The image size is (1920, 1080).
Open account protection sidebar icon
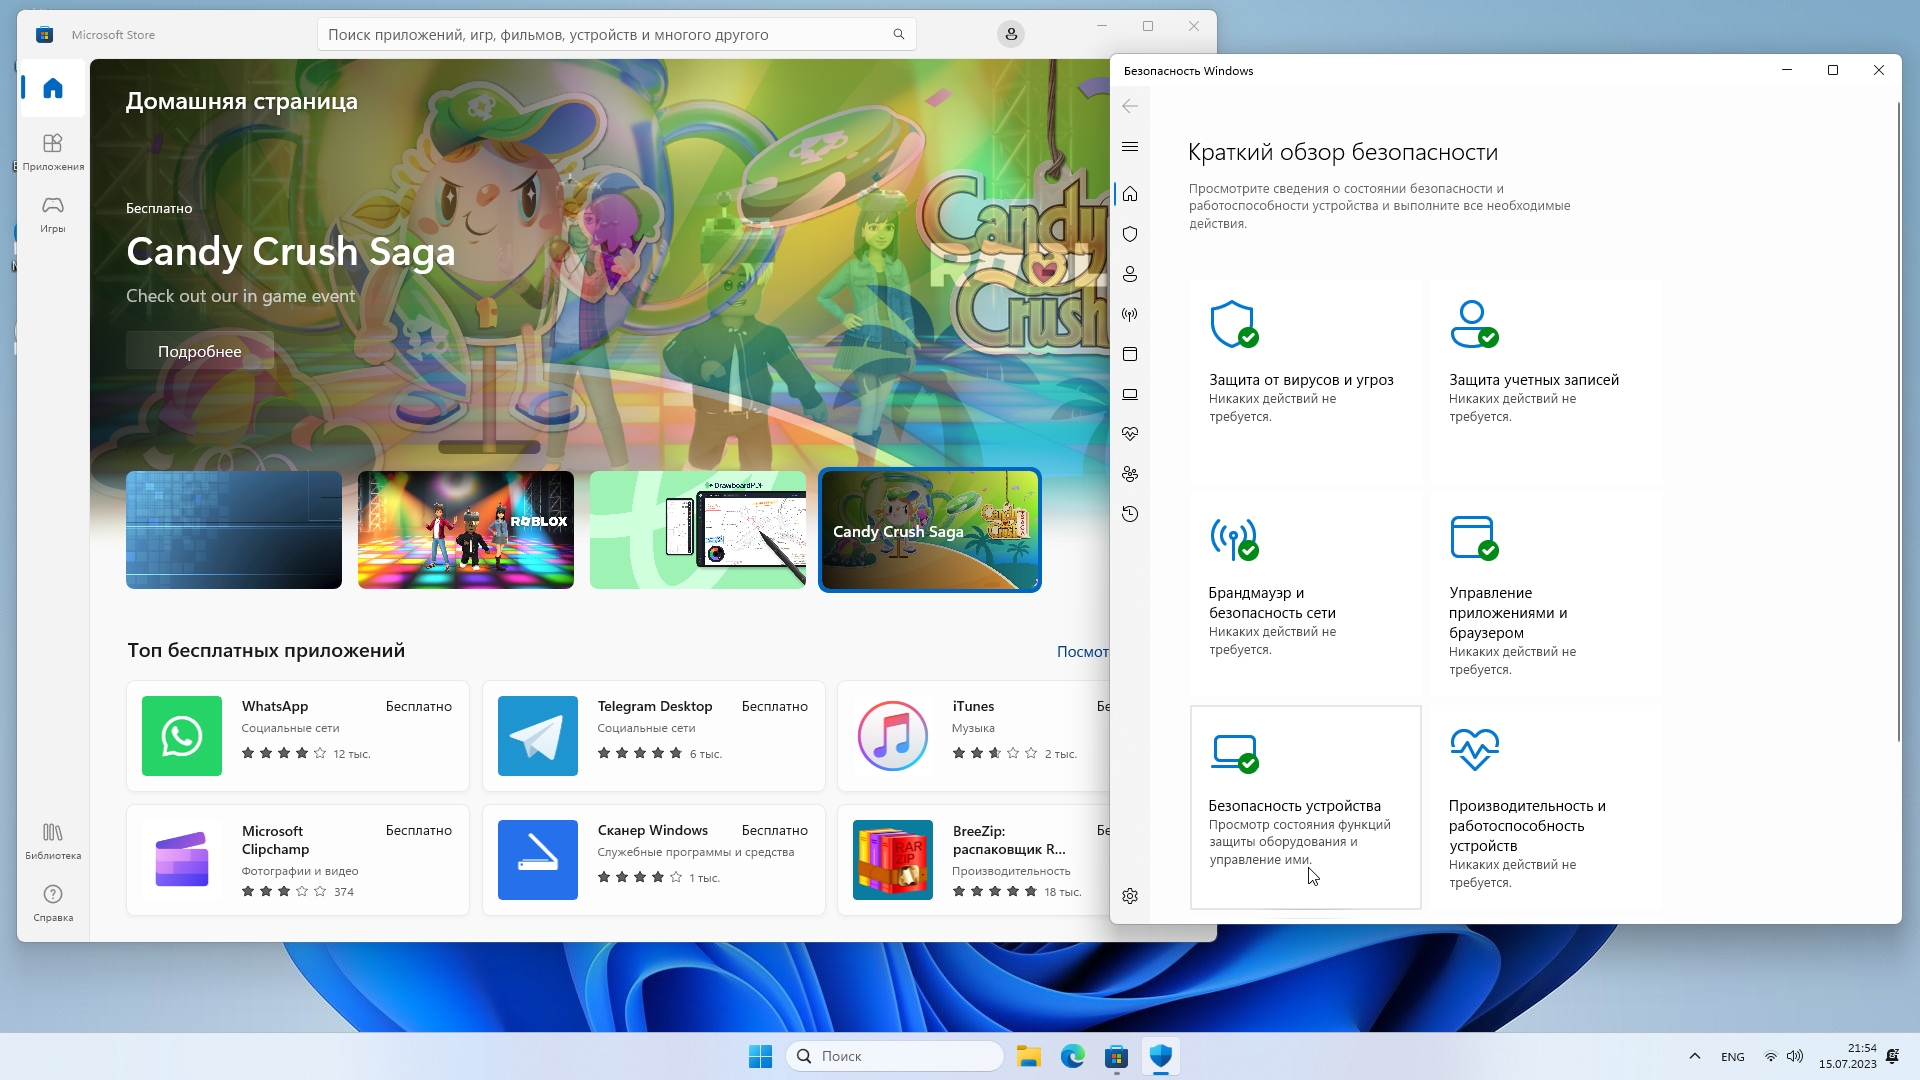(x=1130, y=274)
